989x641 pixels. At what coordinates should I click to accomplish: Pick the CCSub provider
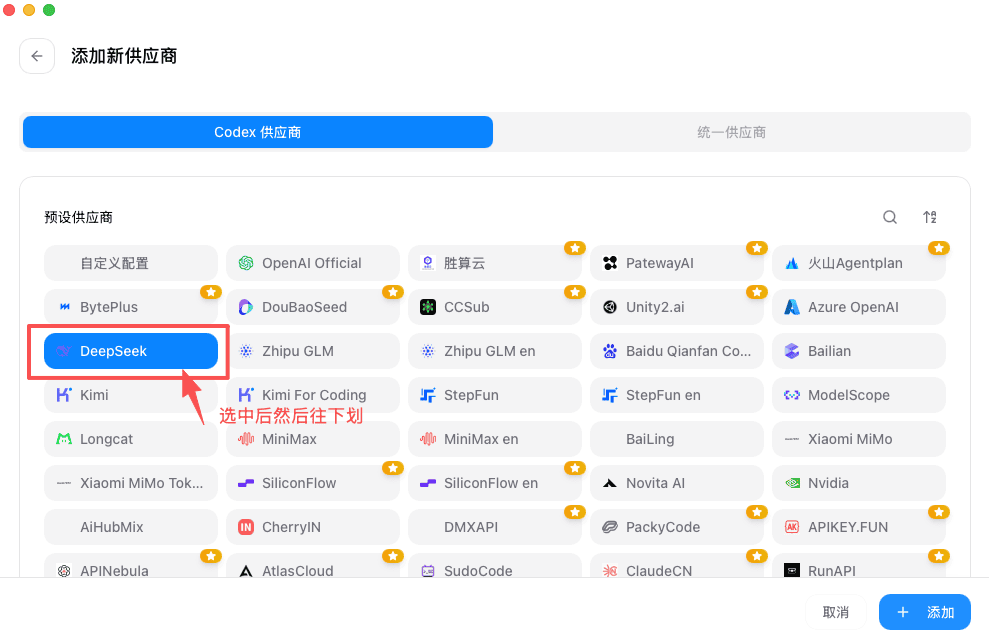tap(494, 307)
